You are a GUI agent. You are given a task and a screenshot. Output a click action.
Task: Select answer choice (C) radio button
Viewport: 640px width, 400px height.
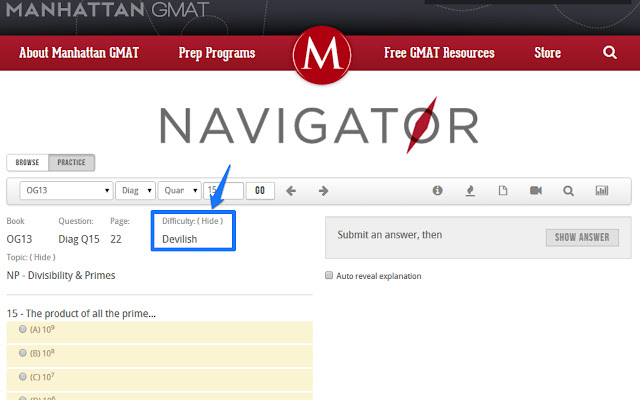coord(23,376)
